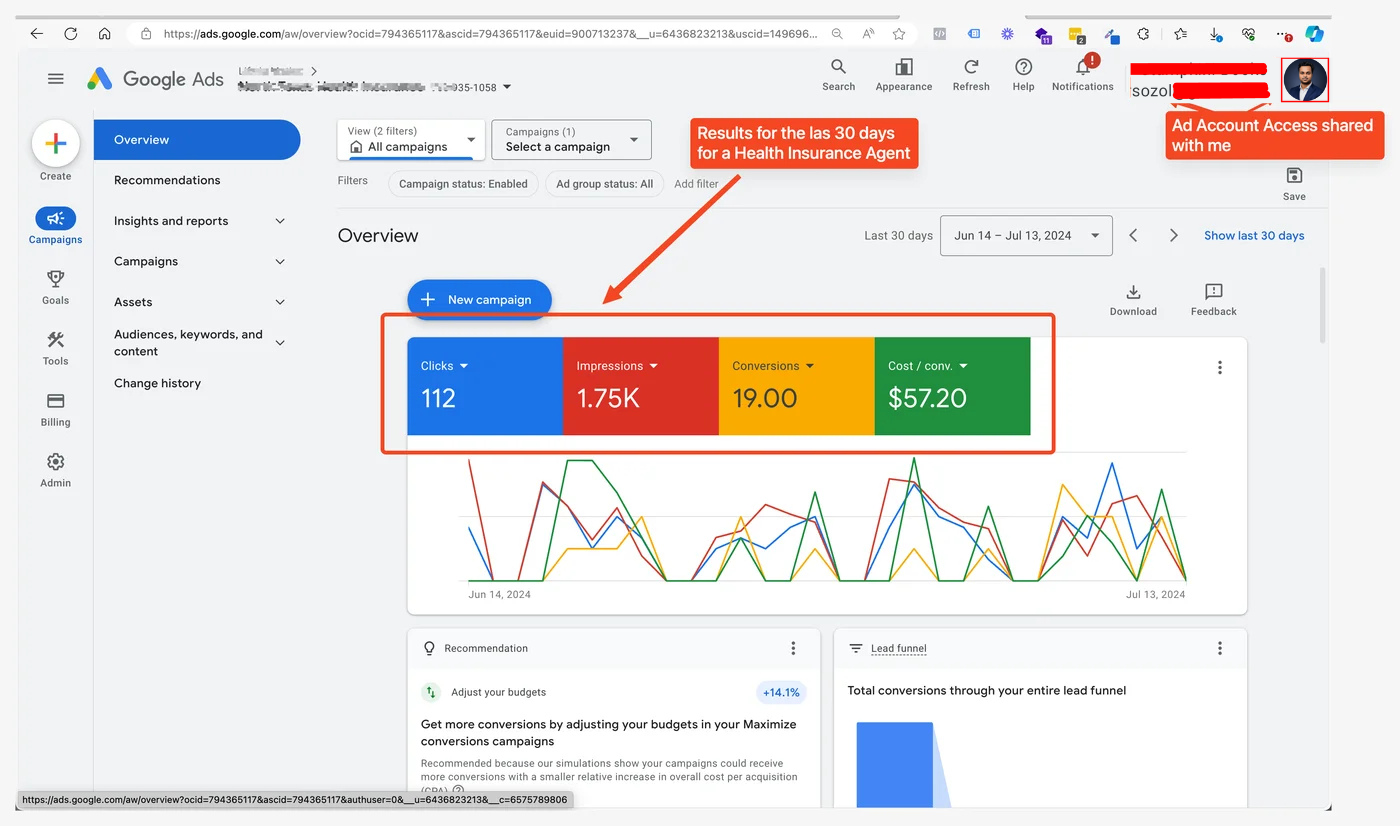
Task: Click Ad group status: All filter chip
Action: coord(604,184)
